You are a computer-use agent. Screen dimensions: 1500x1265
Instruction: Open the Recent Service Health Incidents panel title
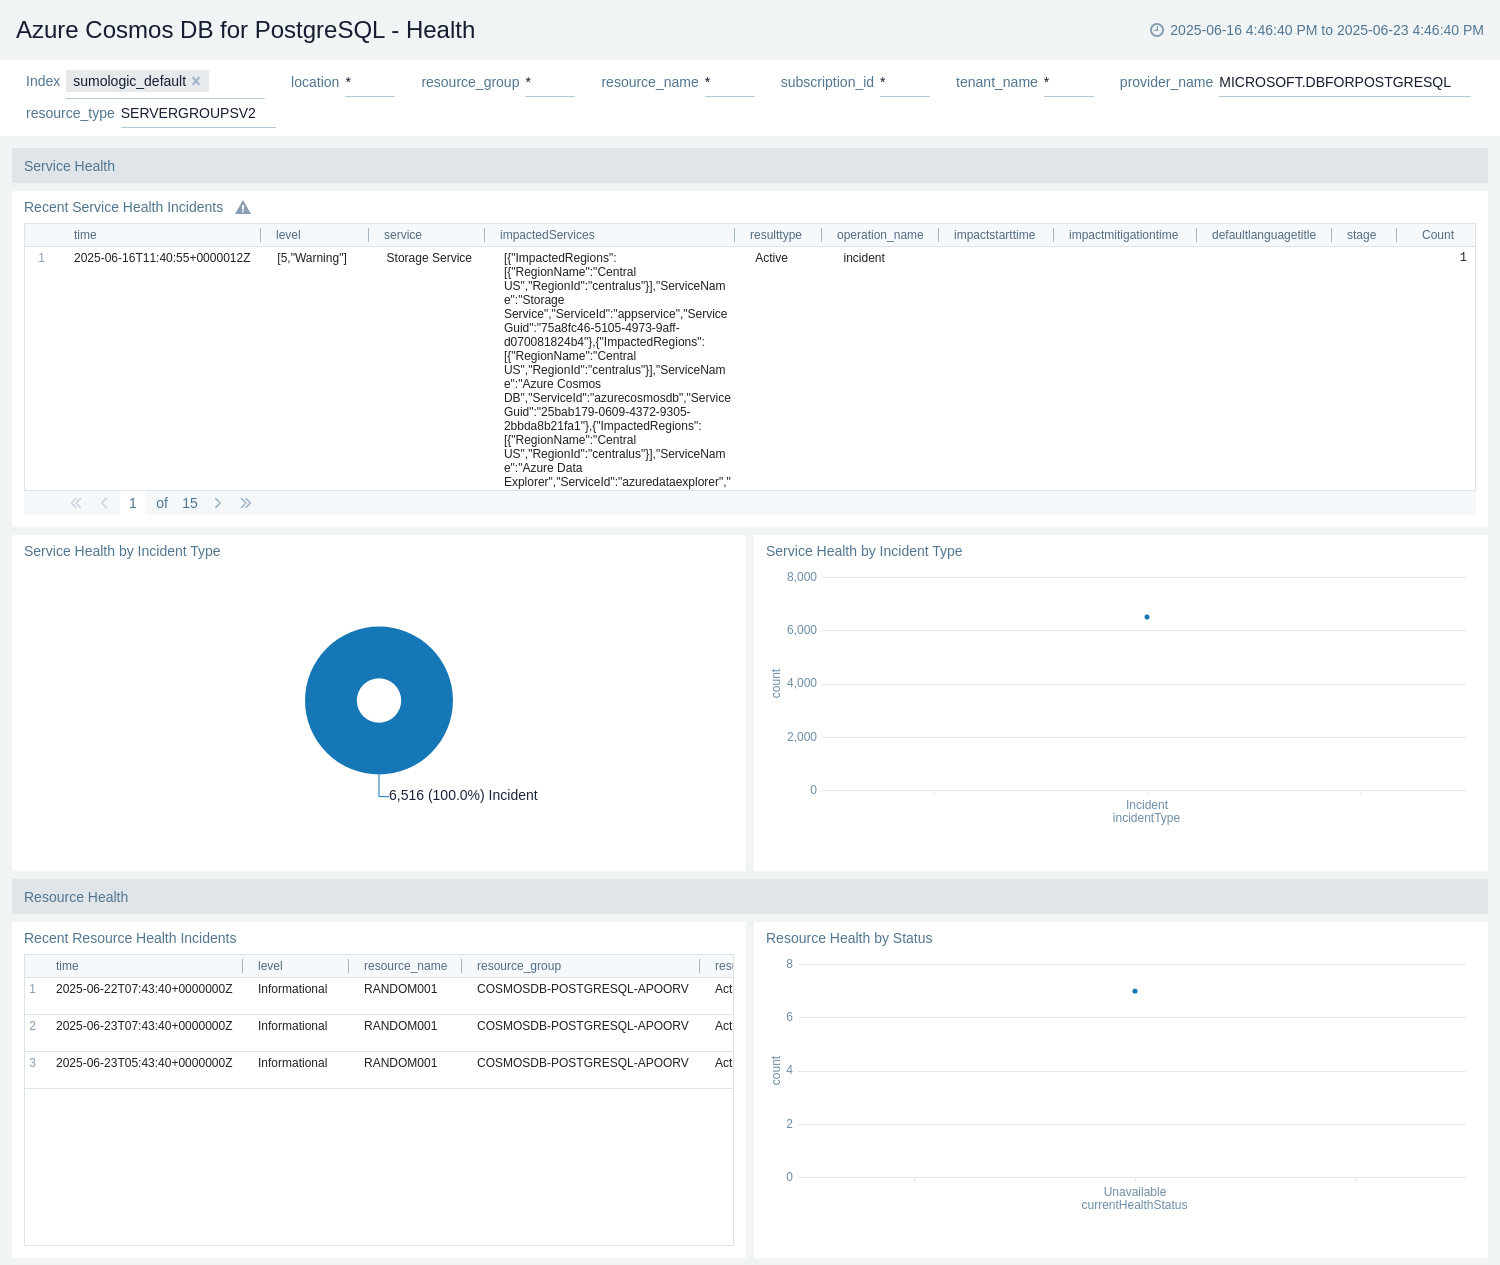point(123,207)
